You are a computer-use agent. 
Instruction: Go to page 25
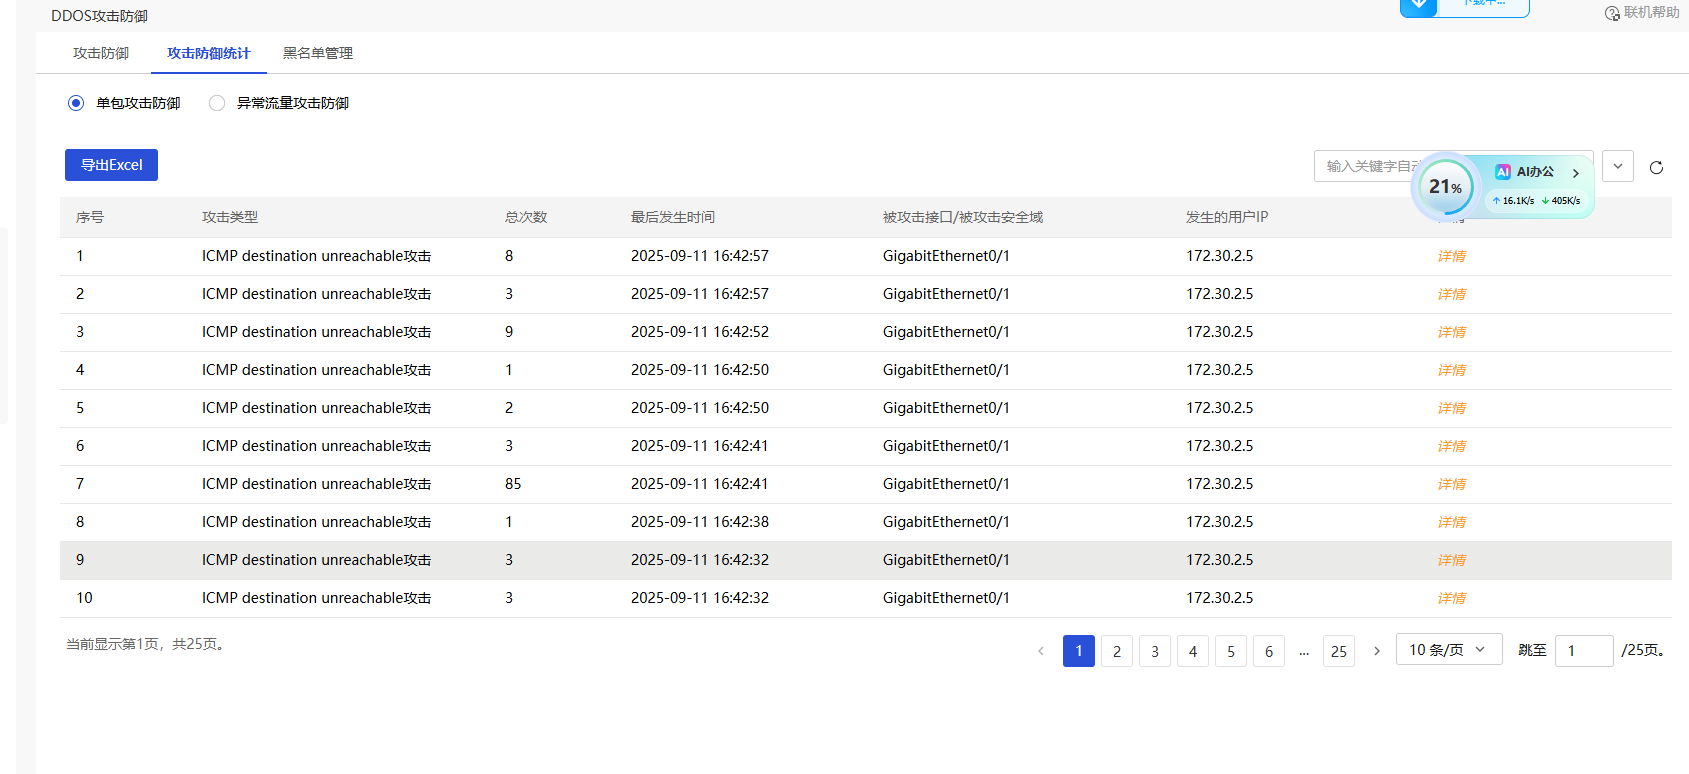click(1339, 651)
